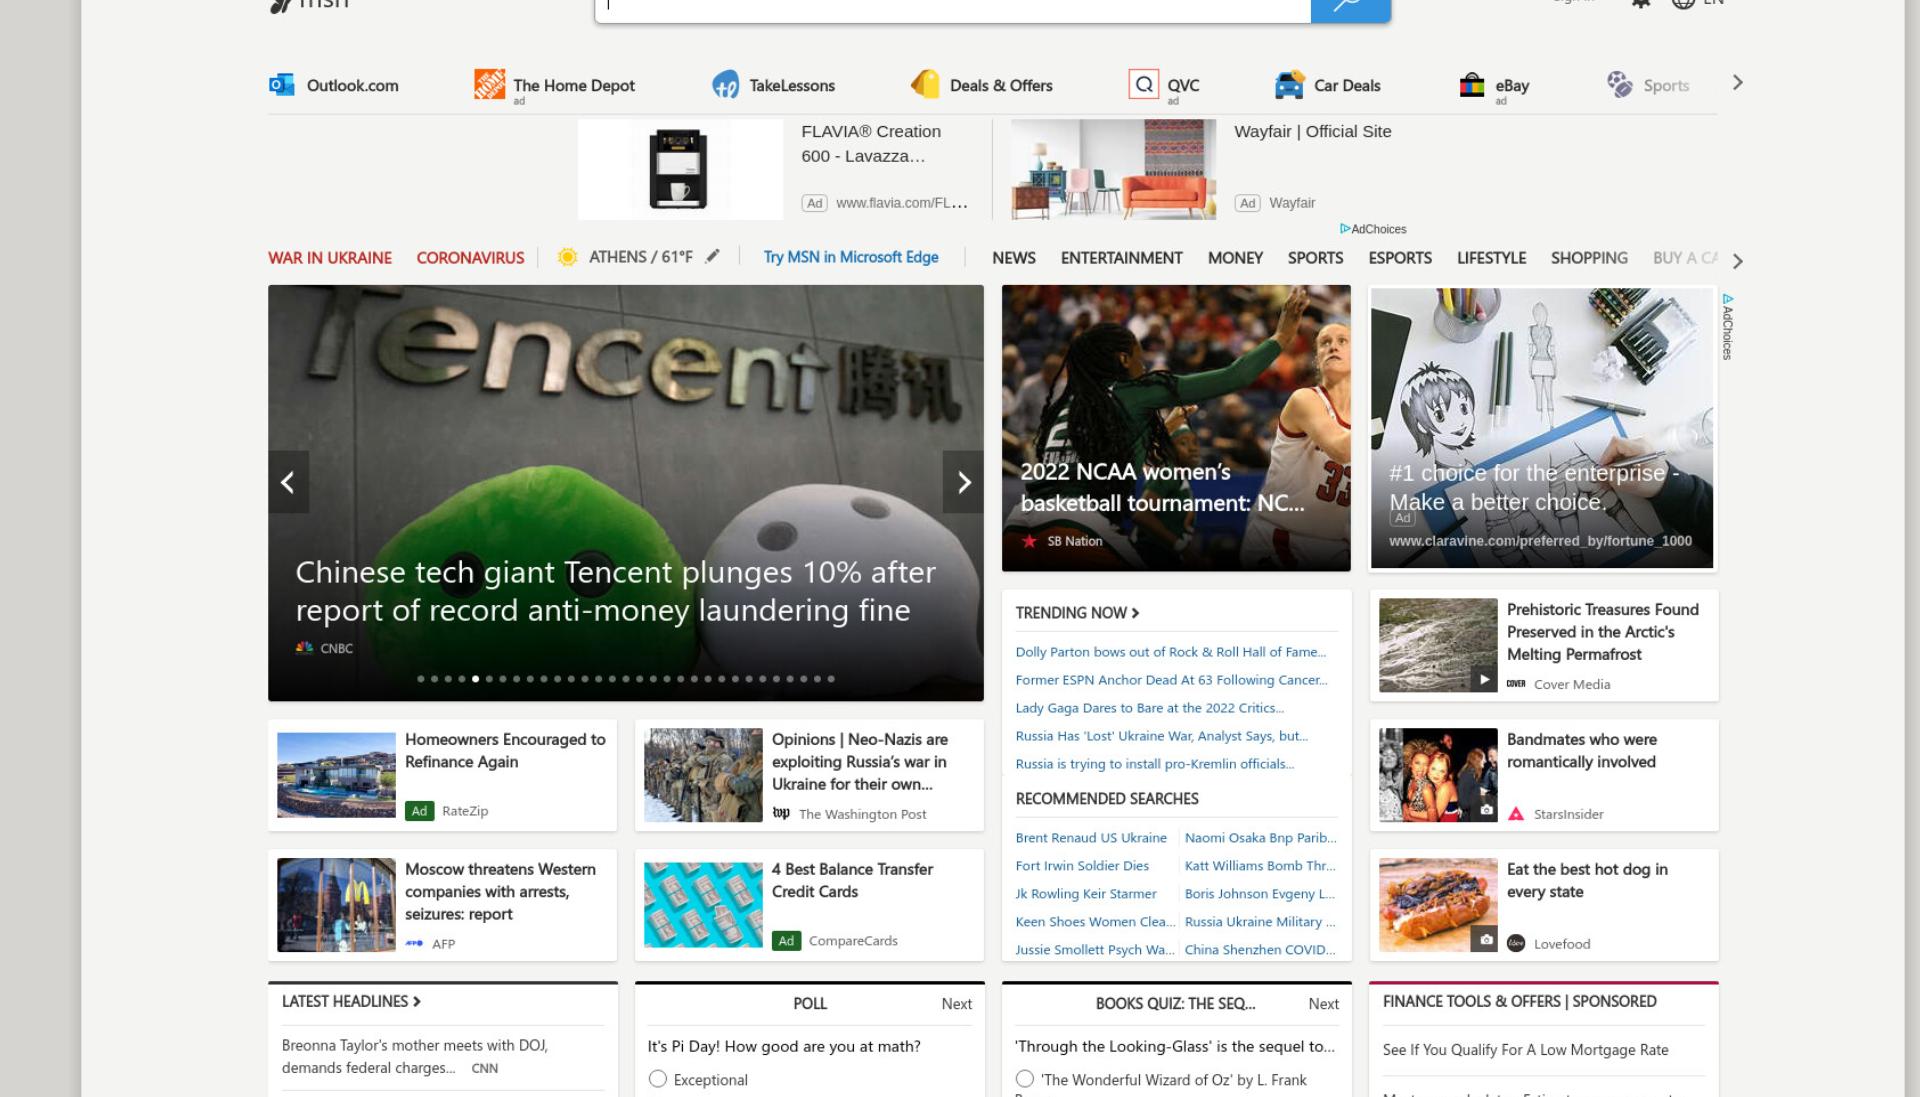Open the Sports ball icon
This screenshot has width=1920, height=1097.
(1619, 85)
